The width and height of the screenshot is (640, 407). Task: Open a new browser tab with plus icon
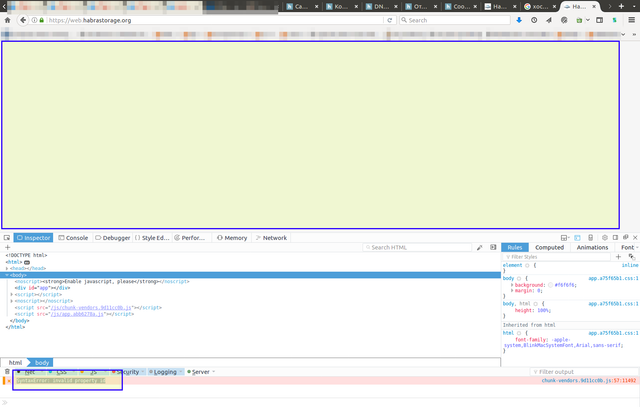click(621, 6)
